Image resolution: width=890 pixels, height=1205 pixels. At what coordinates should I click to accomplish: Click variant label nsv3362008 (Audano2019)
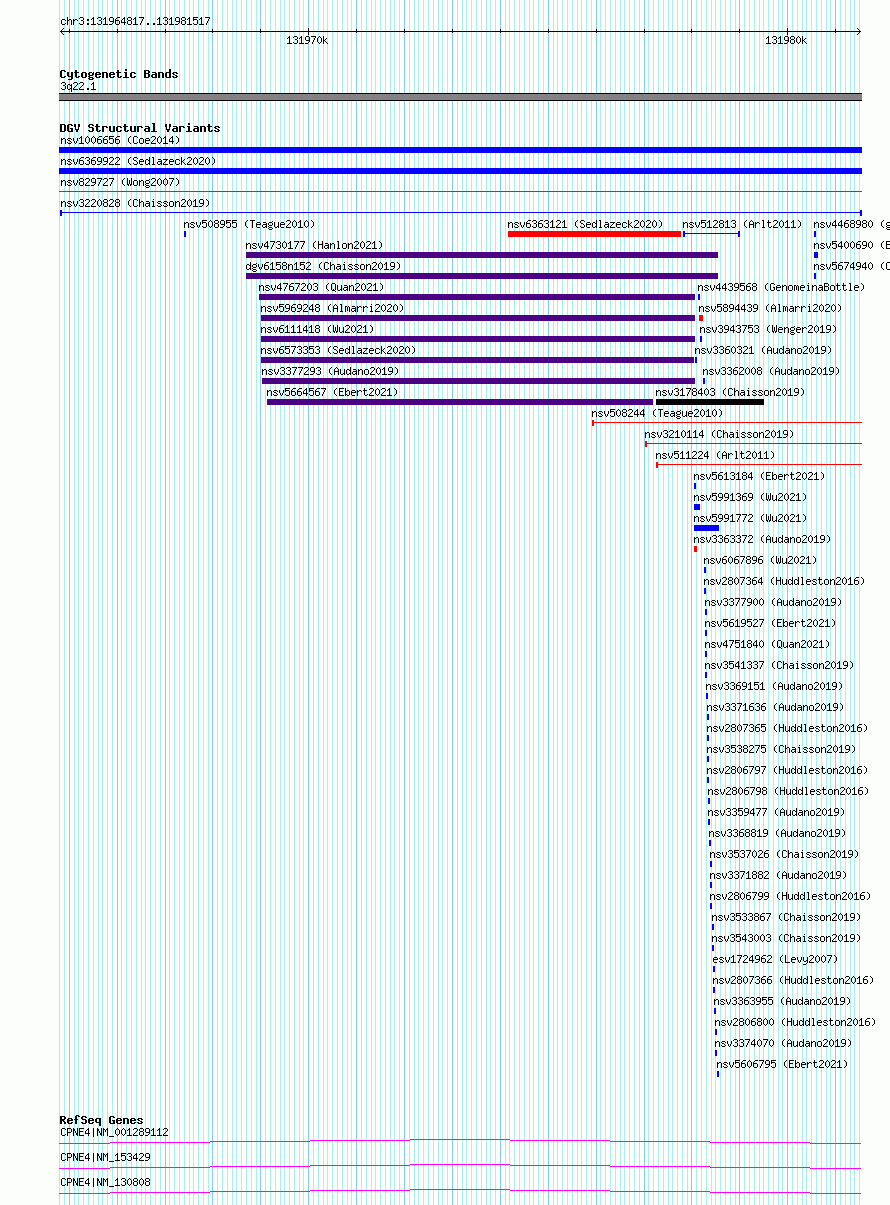771,371
